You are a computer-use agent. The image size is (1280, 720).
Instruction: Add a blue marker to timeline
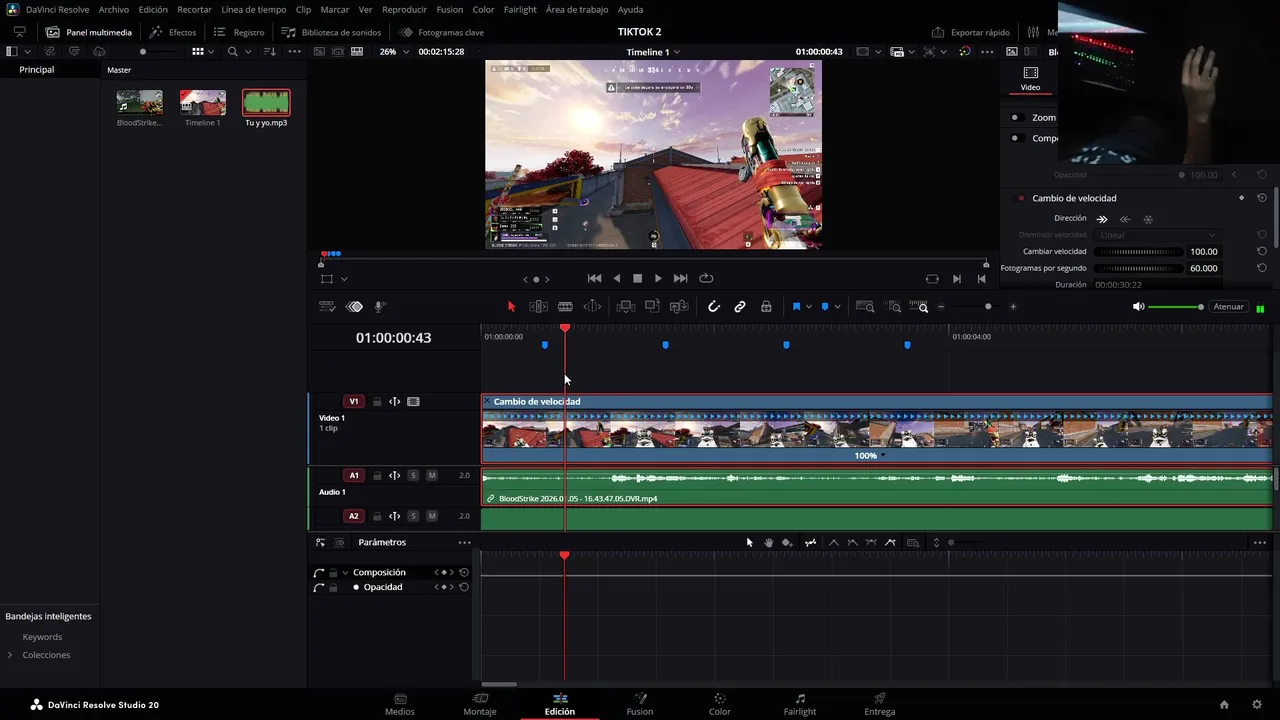[825, 307]
